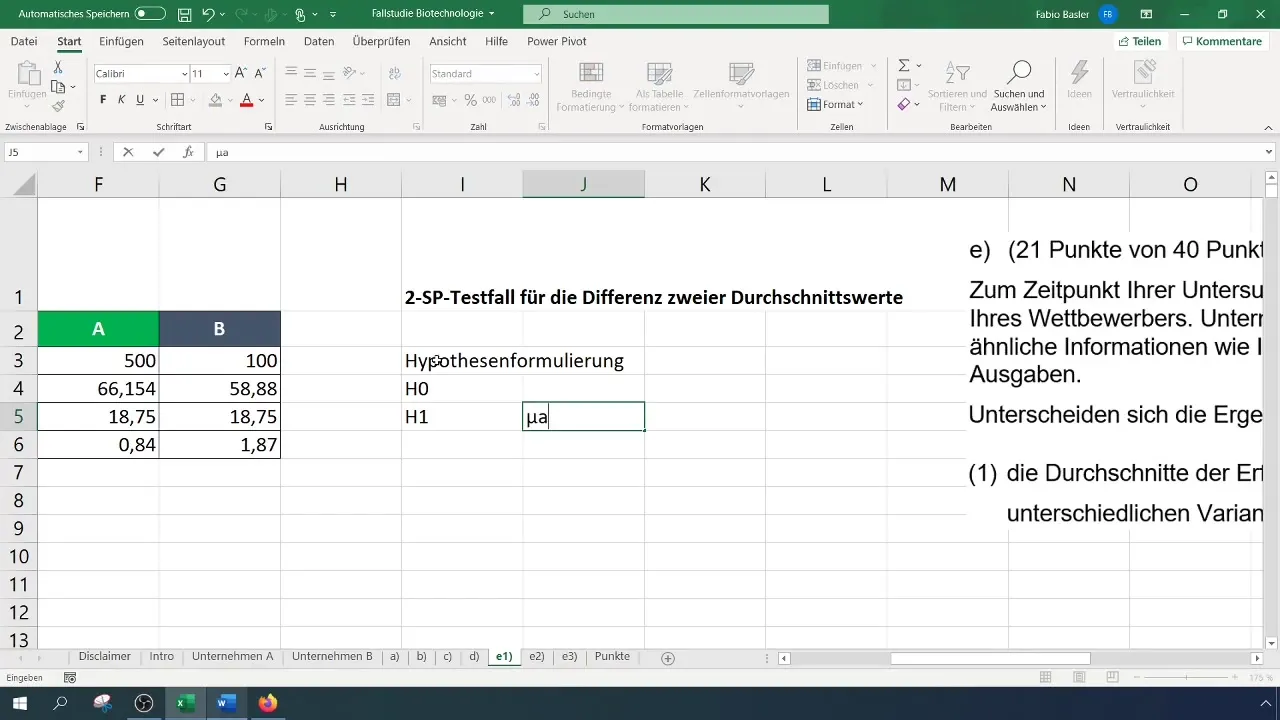The width and height of the screenshot is (1280, 720).
Task: Click the Windows Start button
Action: point(20,703)
